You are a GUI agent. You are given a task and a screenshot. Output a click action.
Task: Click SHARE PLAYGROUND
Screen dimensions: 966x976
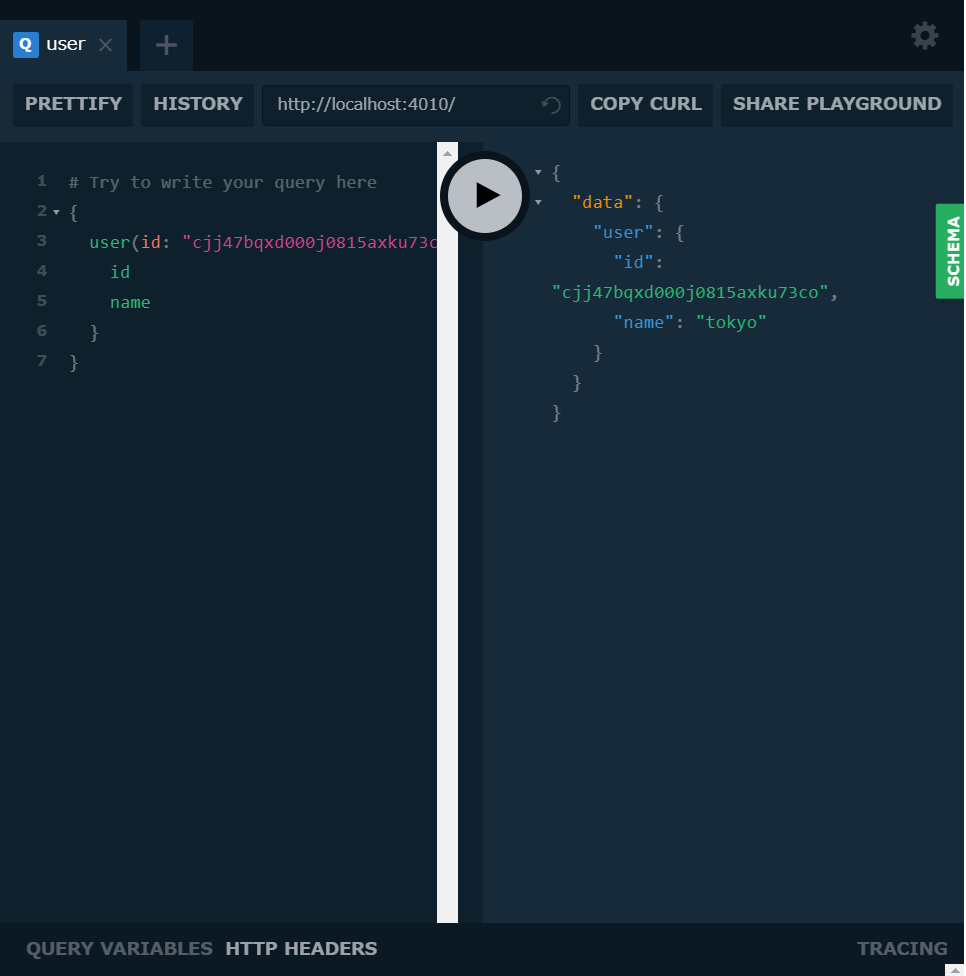pyautogui.click(x=836, y=104)
